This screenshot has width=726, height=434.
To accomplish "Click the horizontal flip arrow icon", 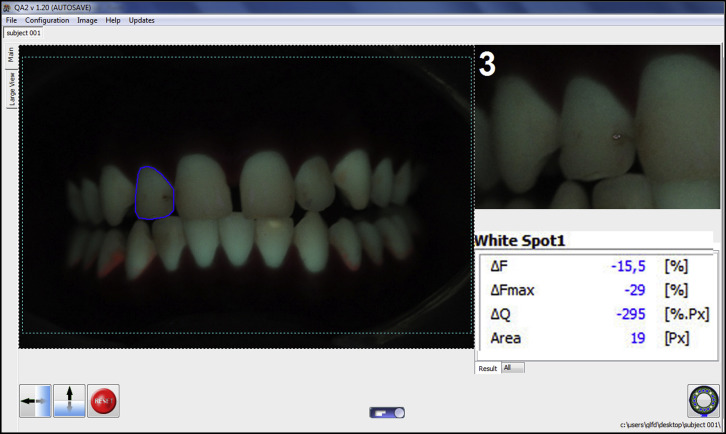I will coord(35,400).
